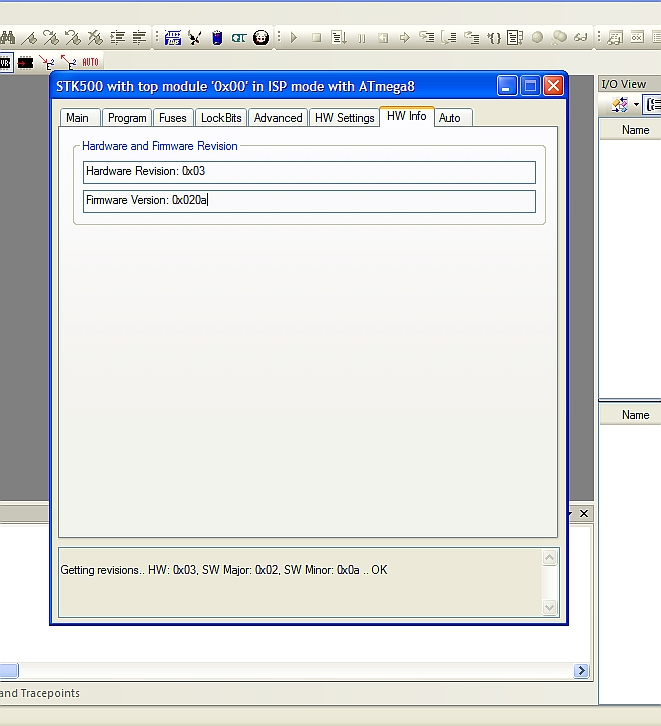Maximize the STK500 dialog
Viewport: 661px width, 726px height.
click(x=530, y=86)
